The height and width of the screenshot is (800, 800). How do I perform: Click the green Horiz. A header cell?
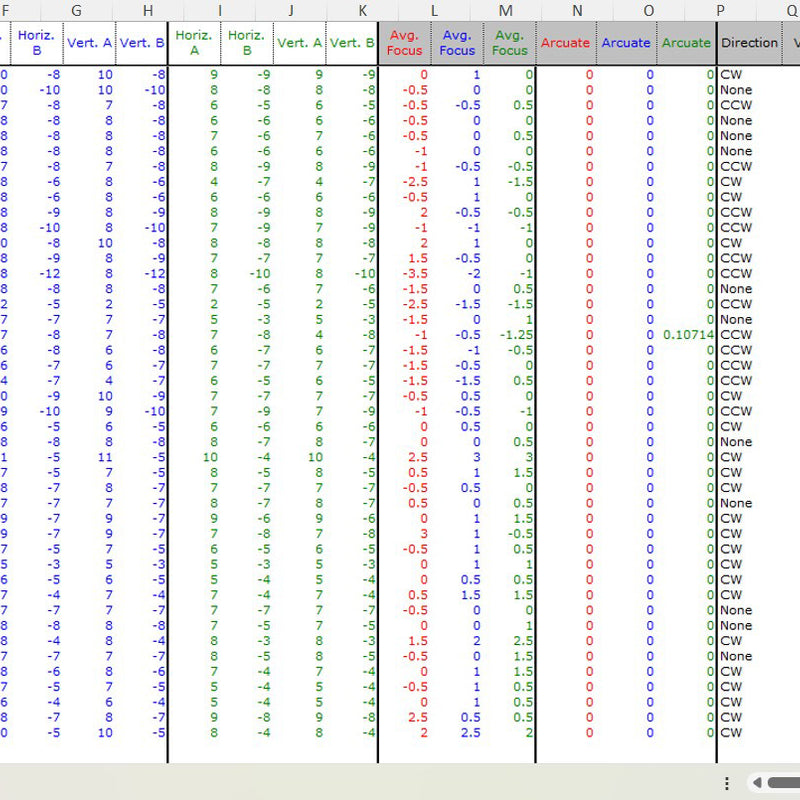(x=194, y=43)
